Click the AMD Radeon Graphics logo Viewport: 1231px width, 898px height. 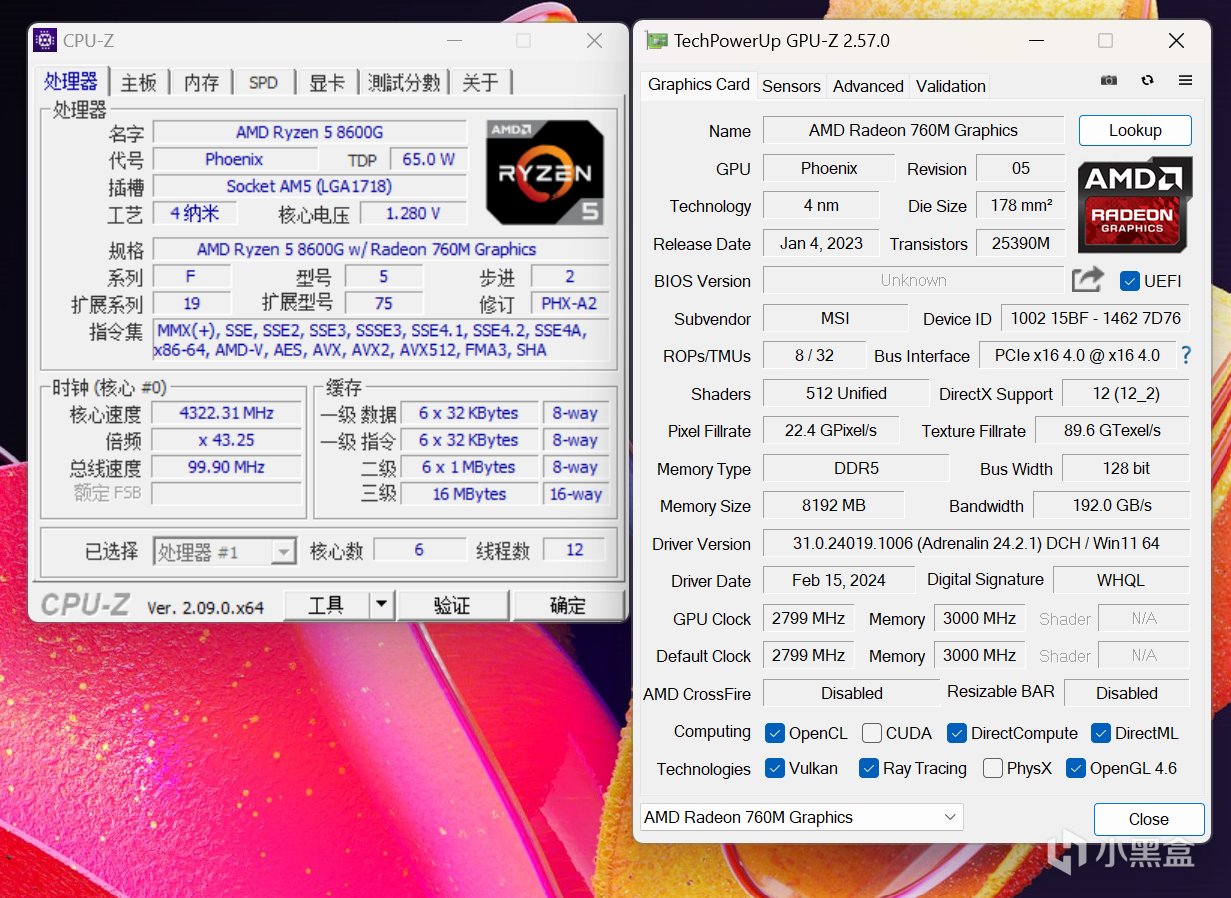click(x=1135, y=204)
